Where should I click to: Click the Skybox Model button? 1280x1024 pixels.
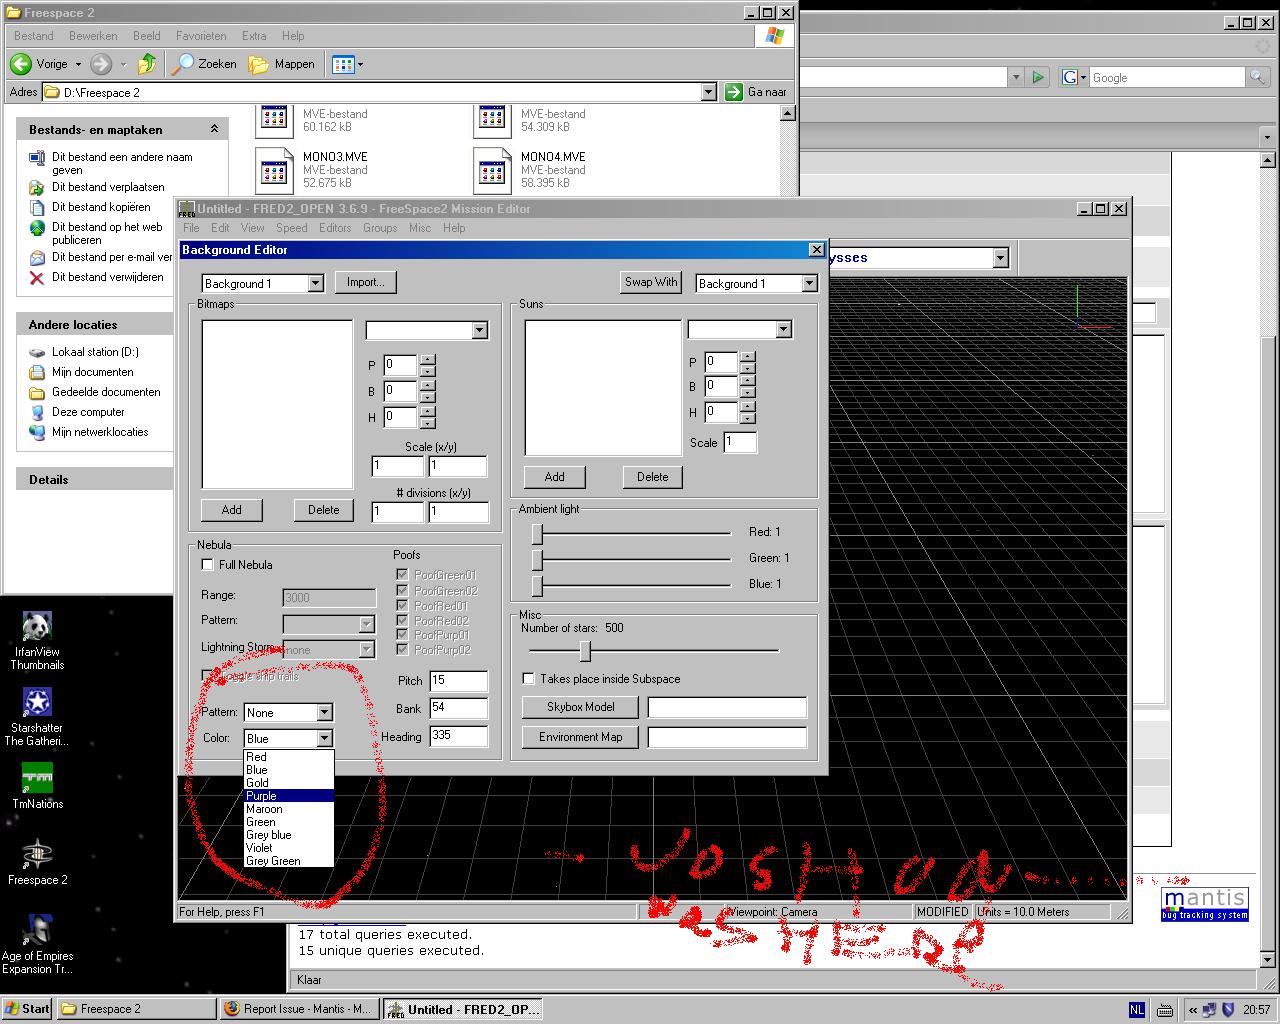(580, 707)
